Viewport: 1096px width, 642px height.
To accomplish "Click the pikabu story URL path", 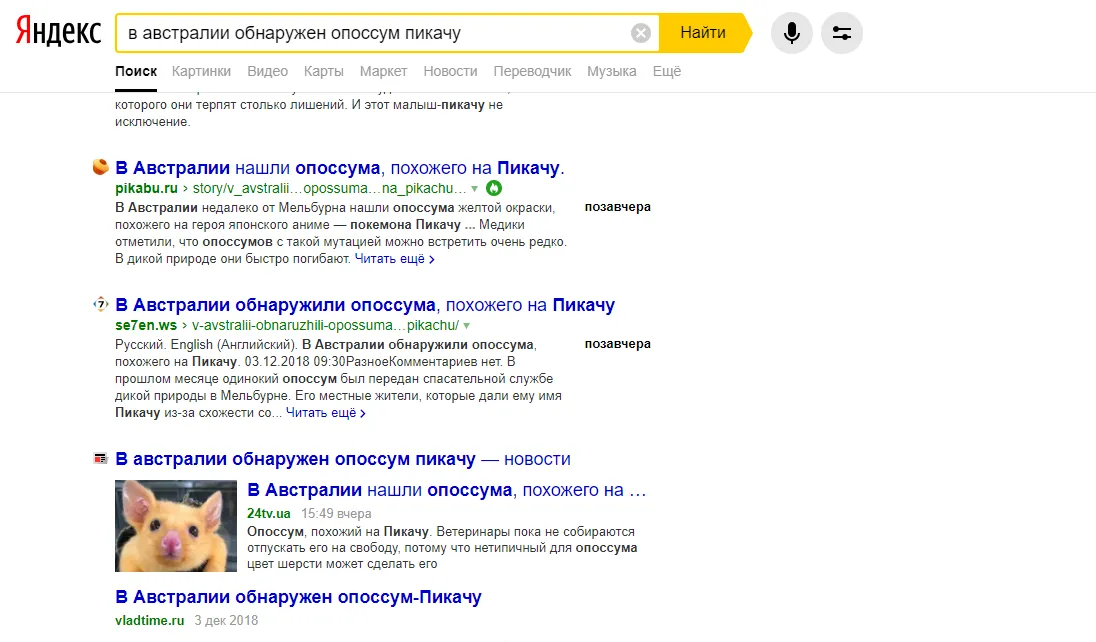I will pyautogui.click(x=329, y=188).
